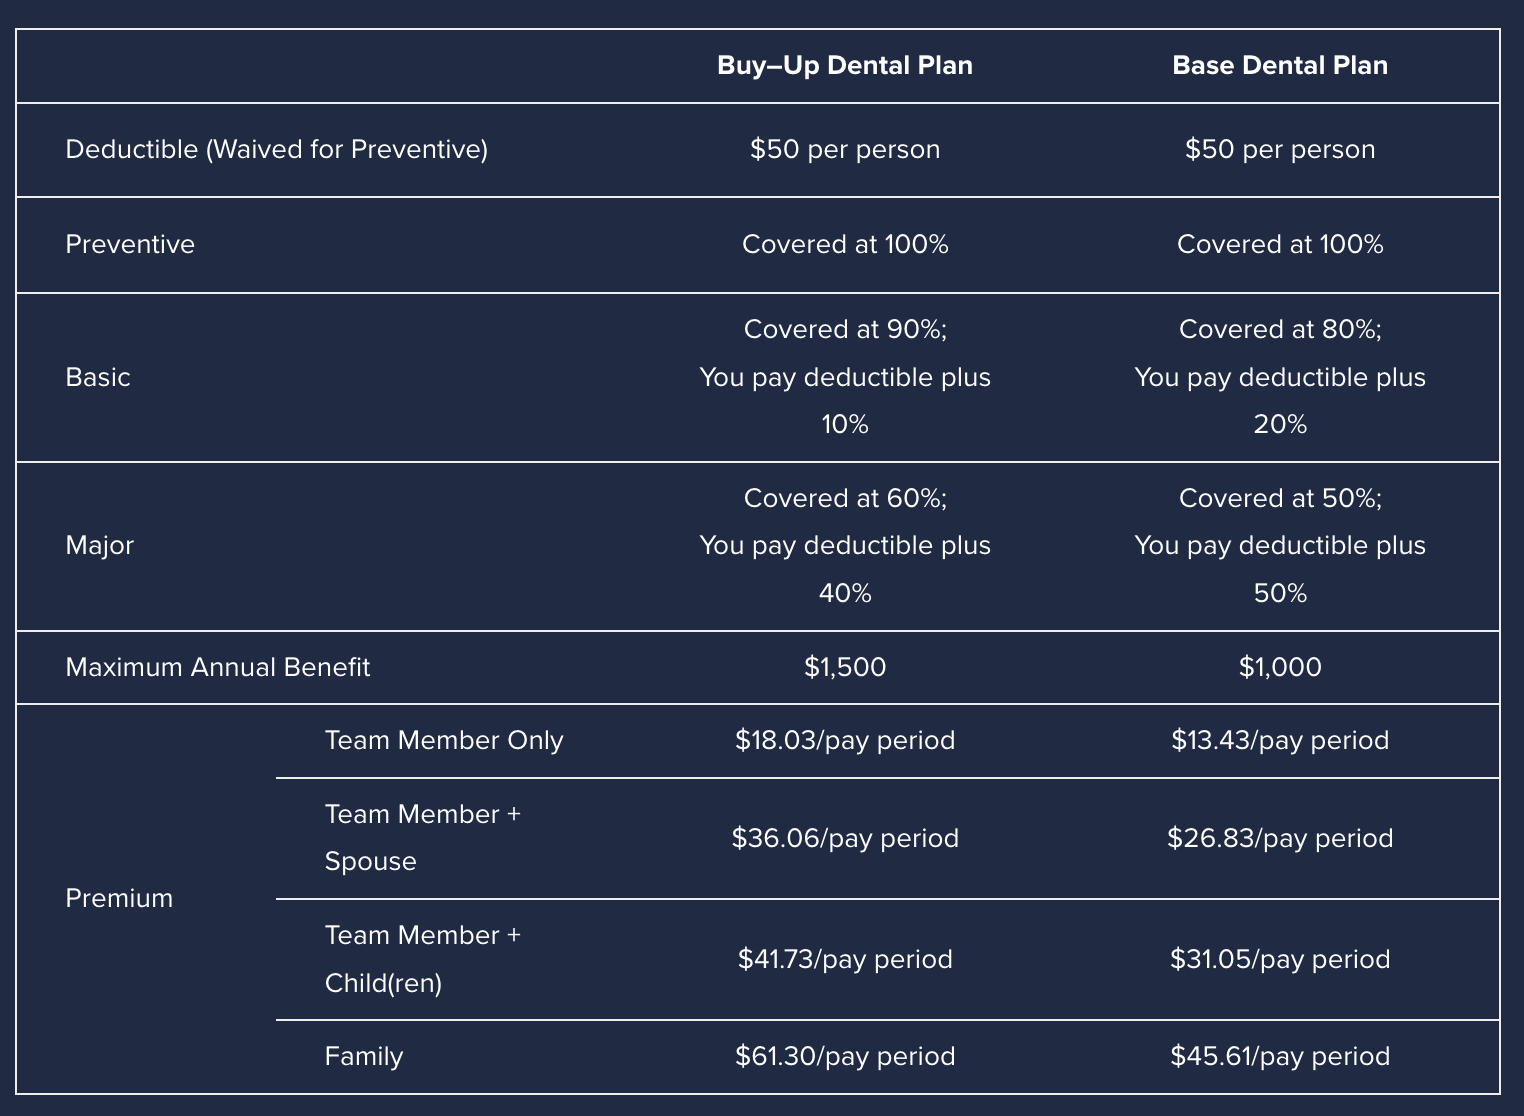Select the $18.03/pay period premium cell
1524x1116 pixels.
click(x=845, y=741)
